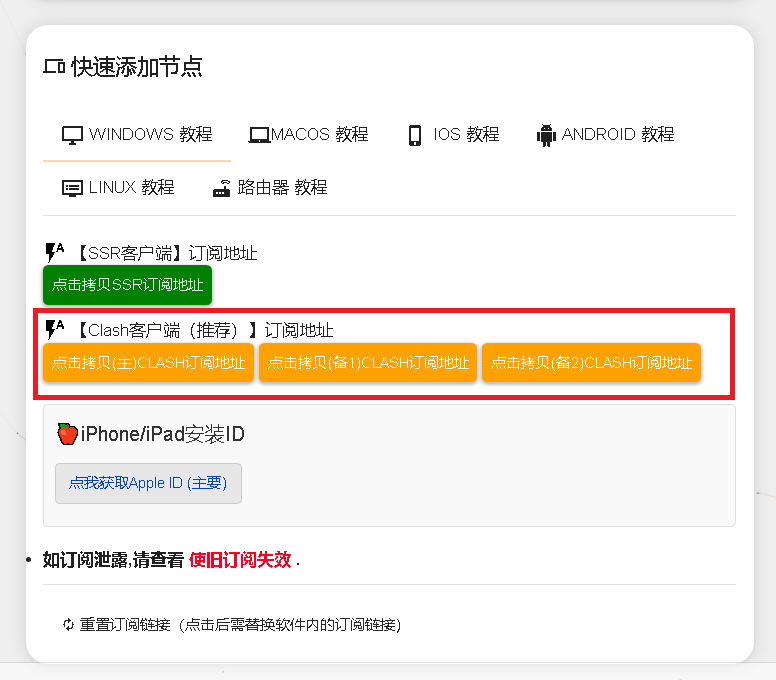
Task: Click the laptop icon beside MACOS 教程
Action: click(x=259, y=135)
